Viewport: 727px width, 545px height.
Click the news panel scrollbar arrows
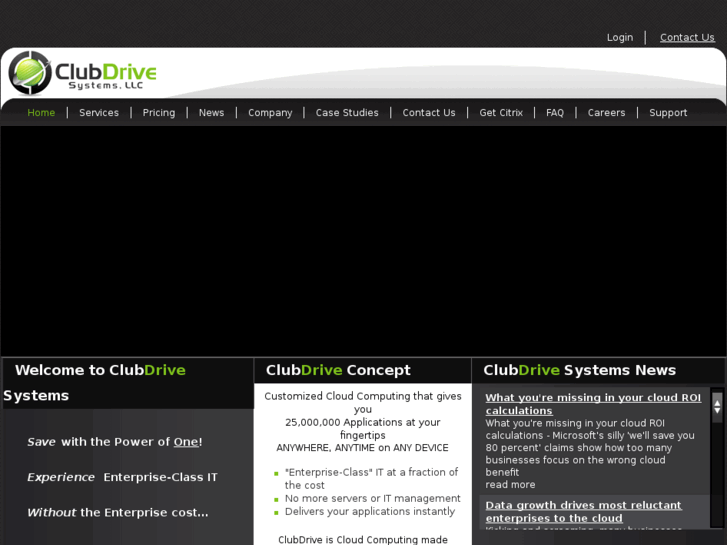tap(717, 407)
